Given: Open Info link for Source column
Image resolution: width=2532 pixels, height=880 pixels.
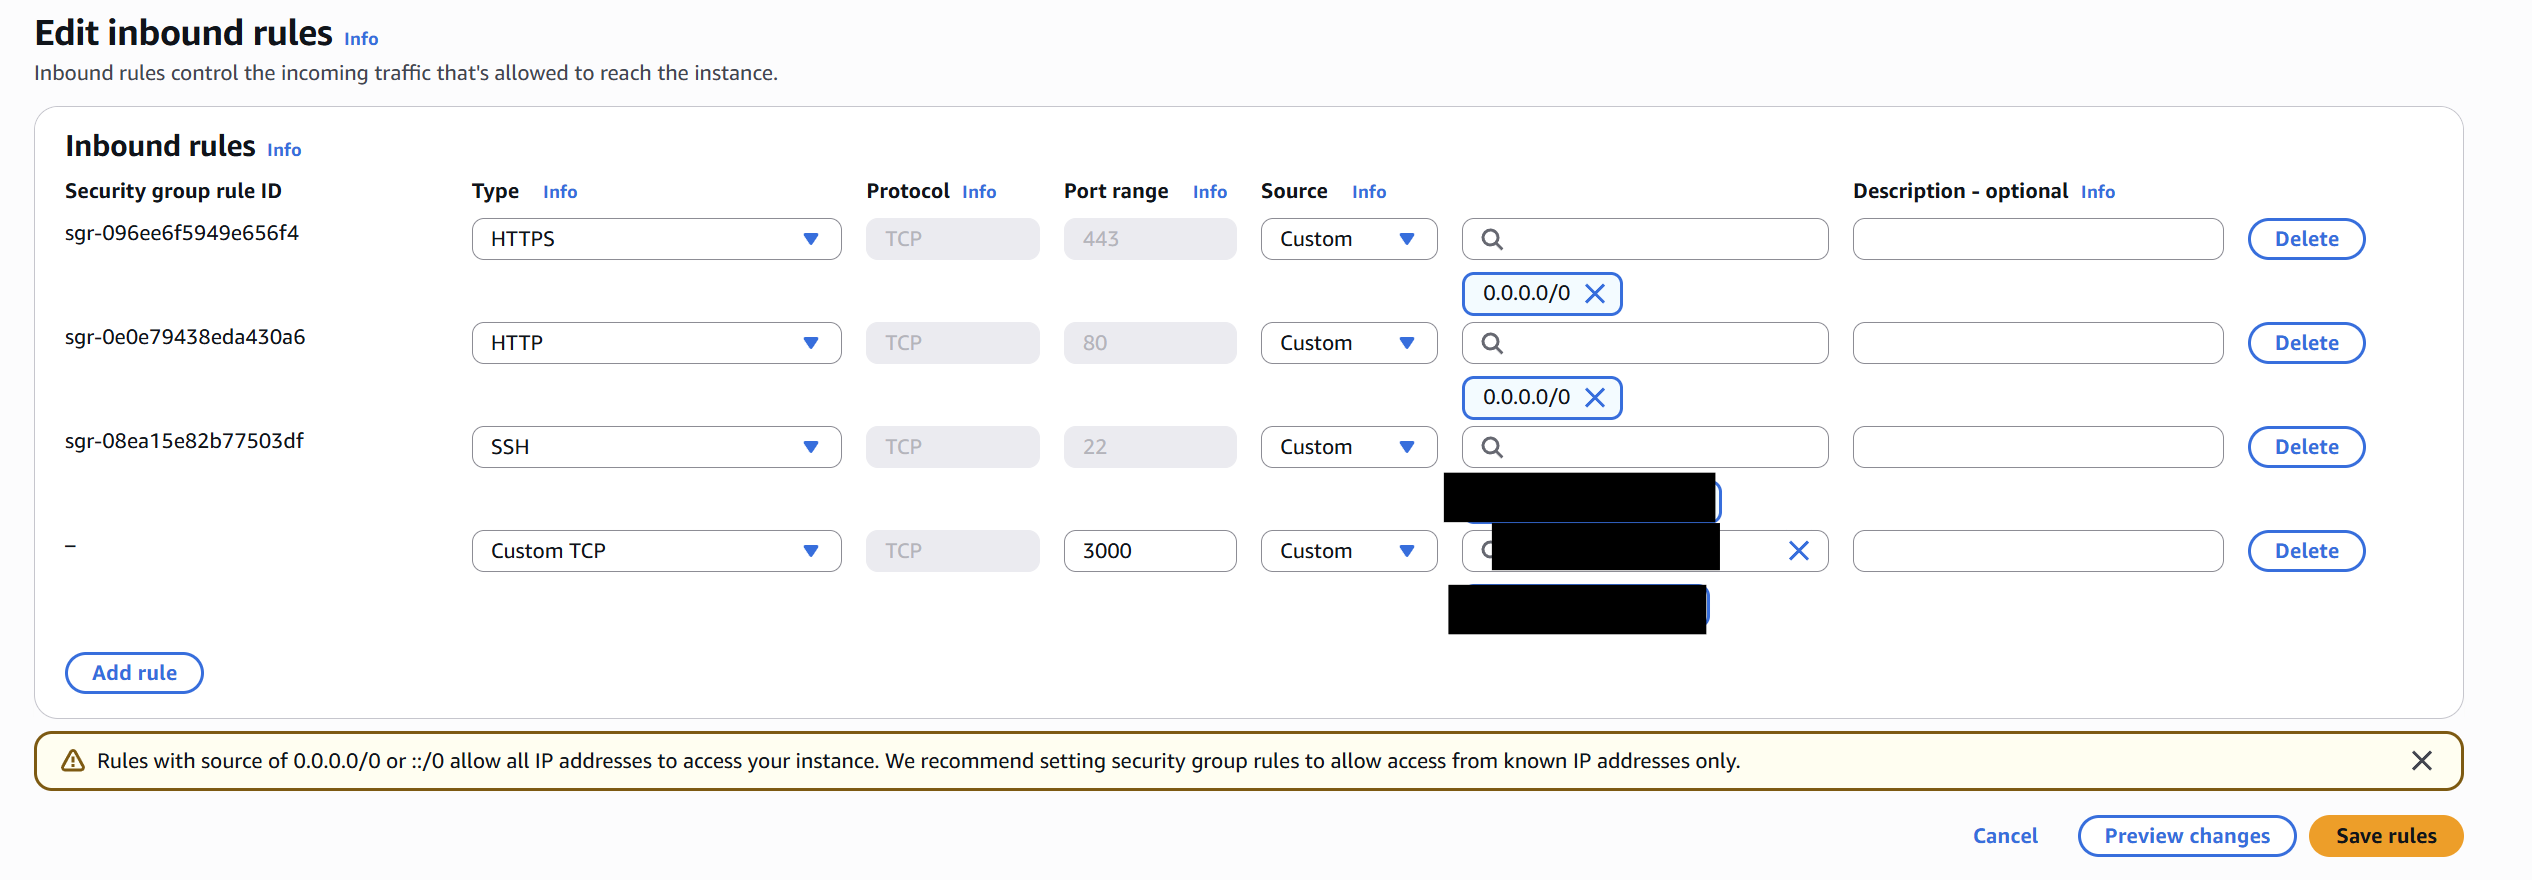Looking at the screenshot, I should pos(1369,192).
